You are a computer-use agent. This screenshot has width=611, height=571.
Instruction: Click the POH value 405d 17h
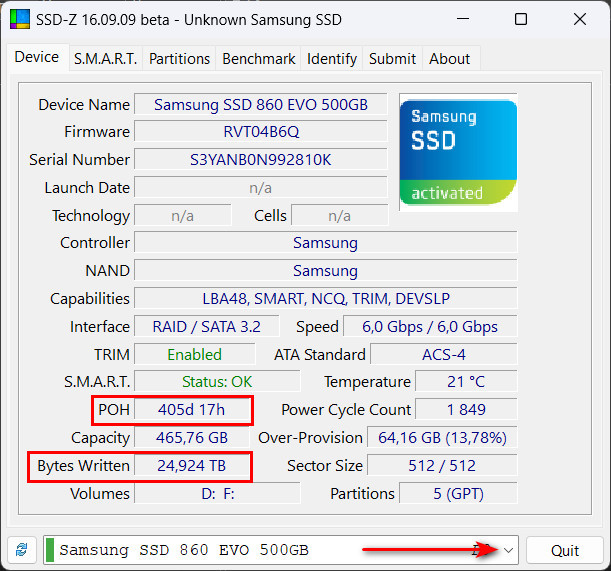(x=192, y=410)
